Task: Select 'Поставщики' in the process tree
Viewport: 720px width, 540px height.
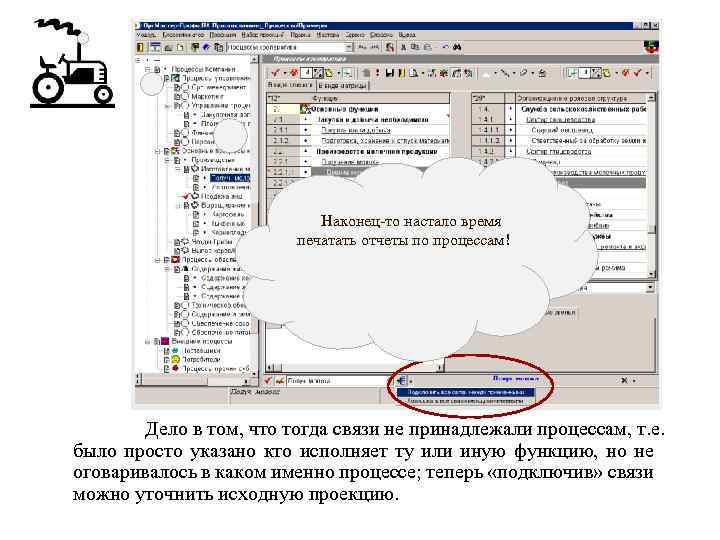Action: tap(202, 350)
